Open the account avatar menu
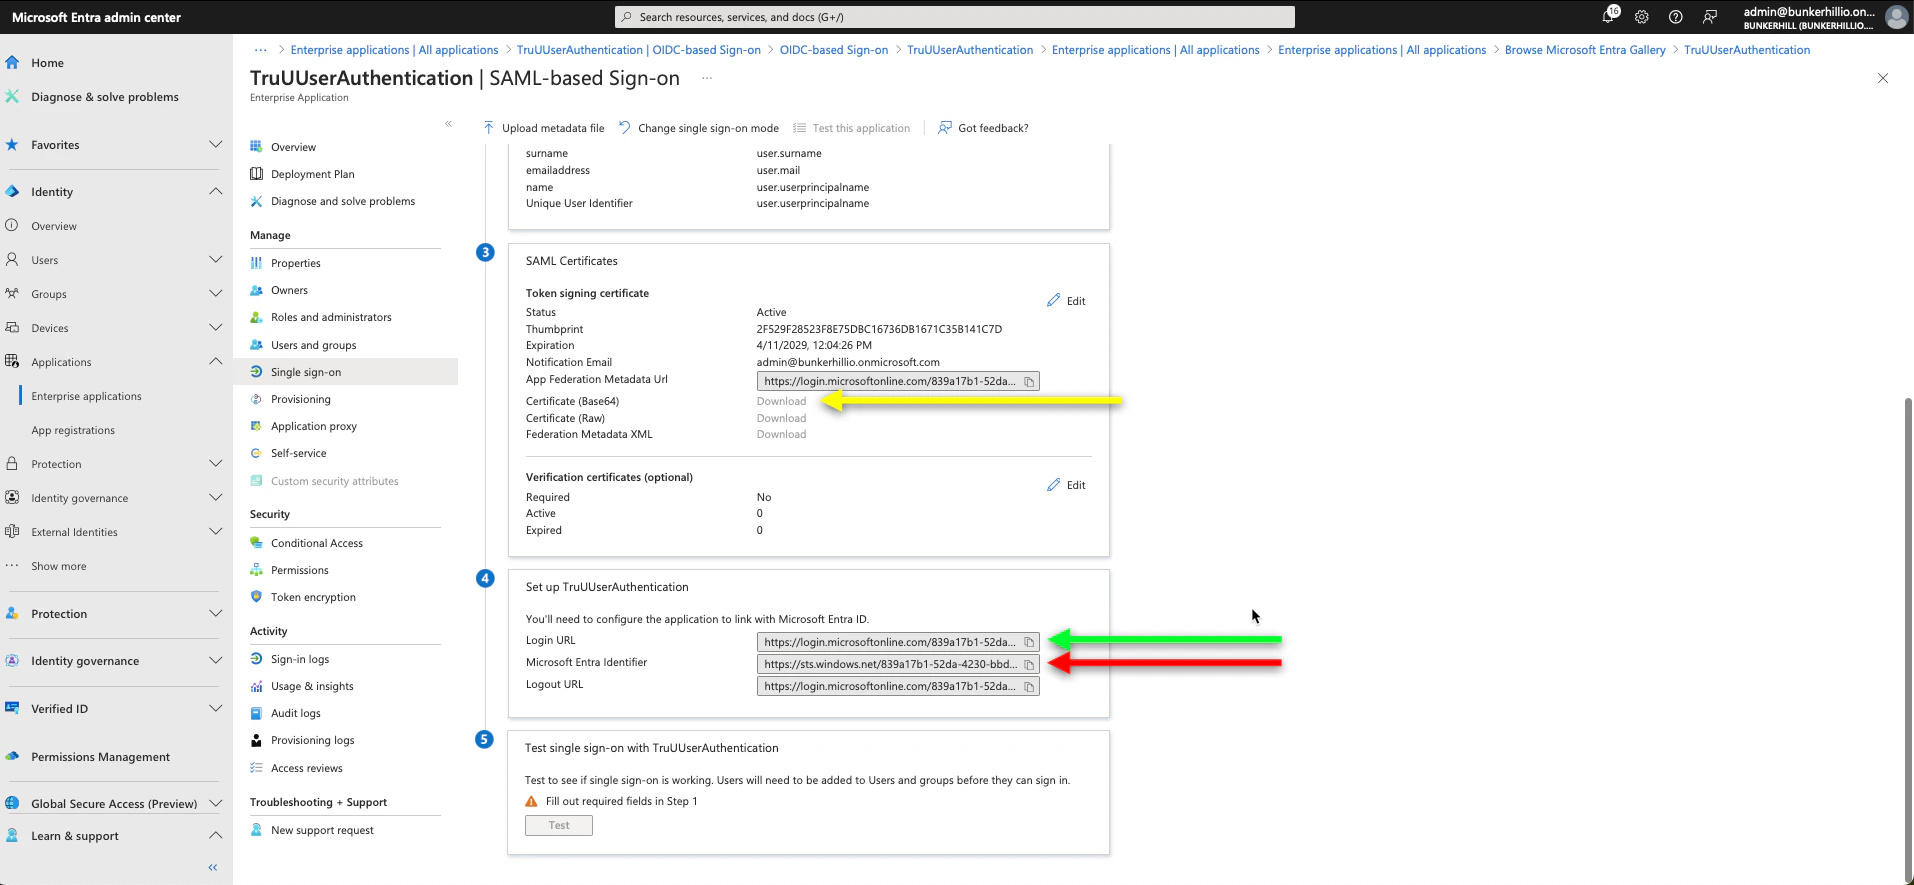The image size is (1914, 885). [x=1896, y=17]
